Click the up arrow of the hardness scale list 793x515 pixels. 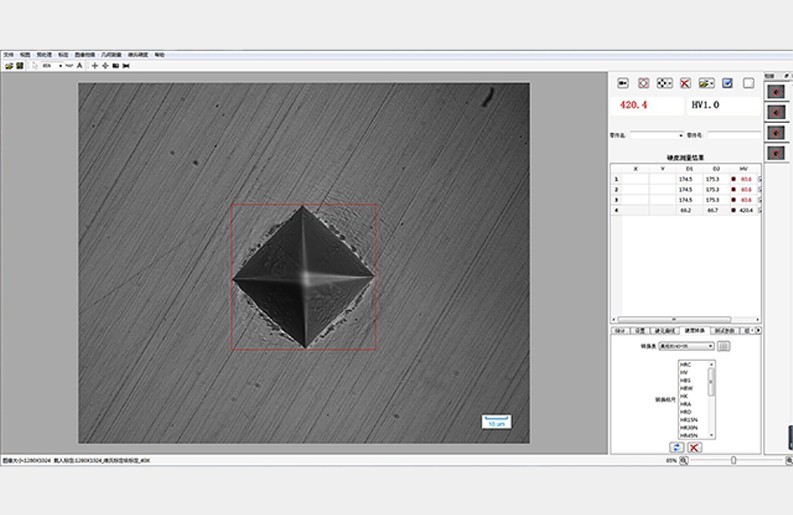coord(712,364)
